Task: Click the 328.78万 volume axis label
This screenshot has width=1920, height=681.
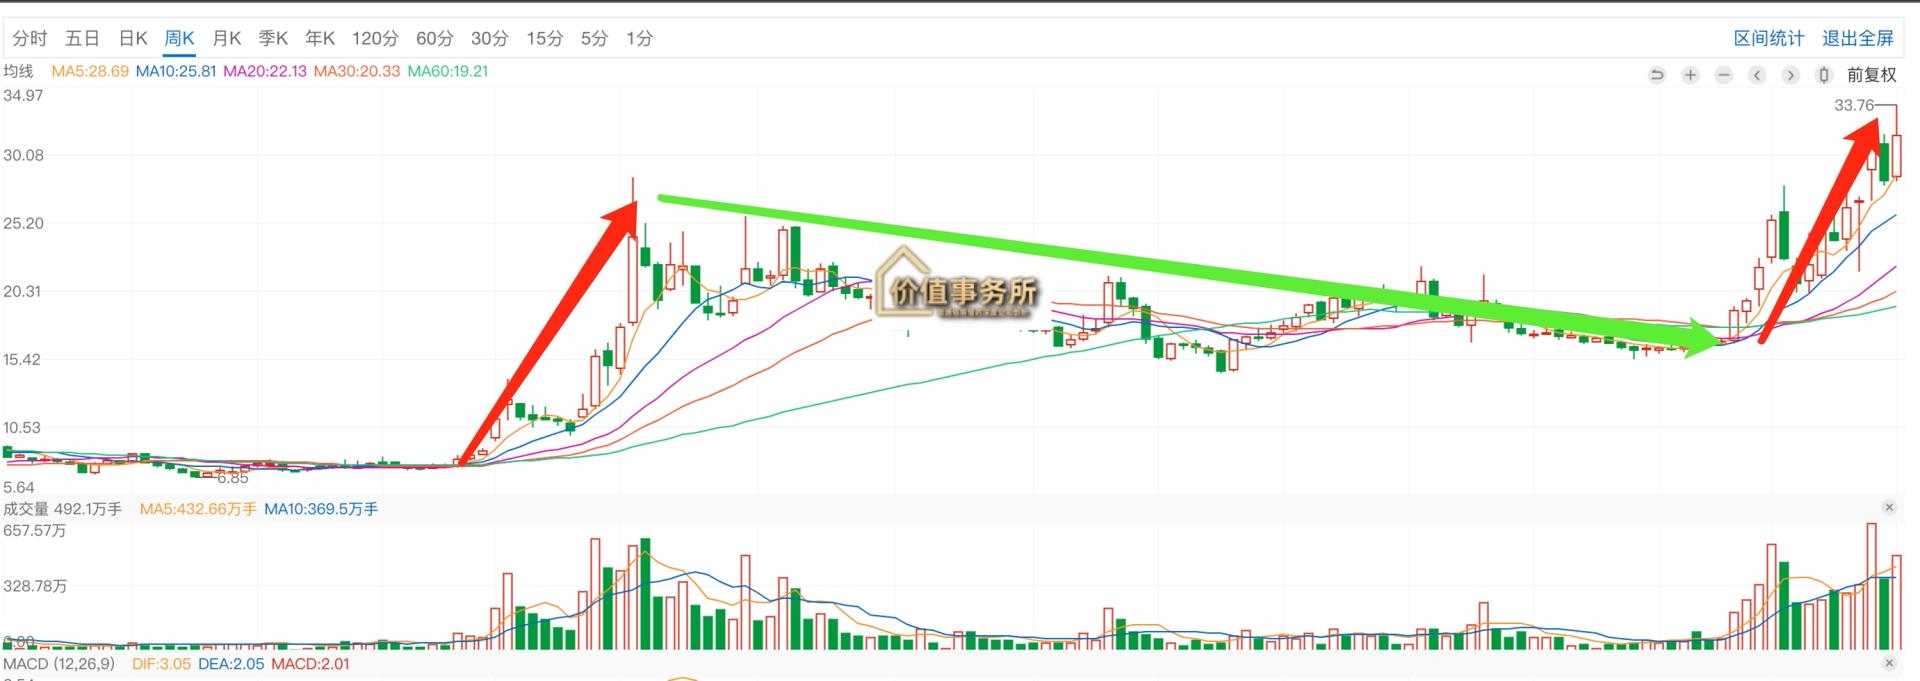Action: (x=35, y=586)
